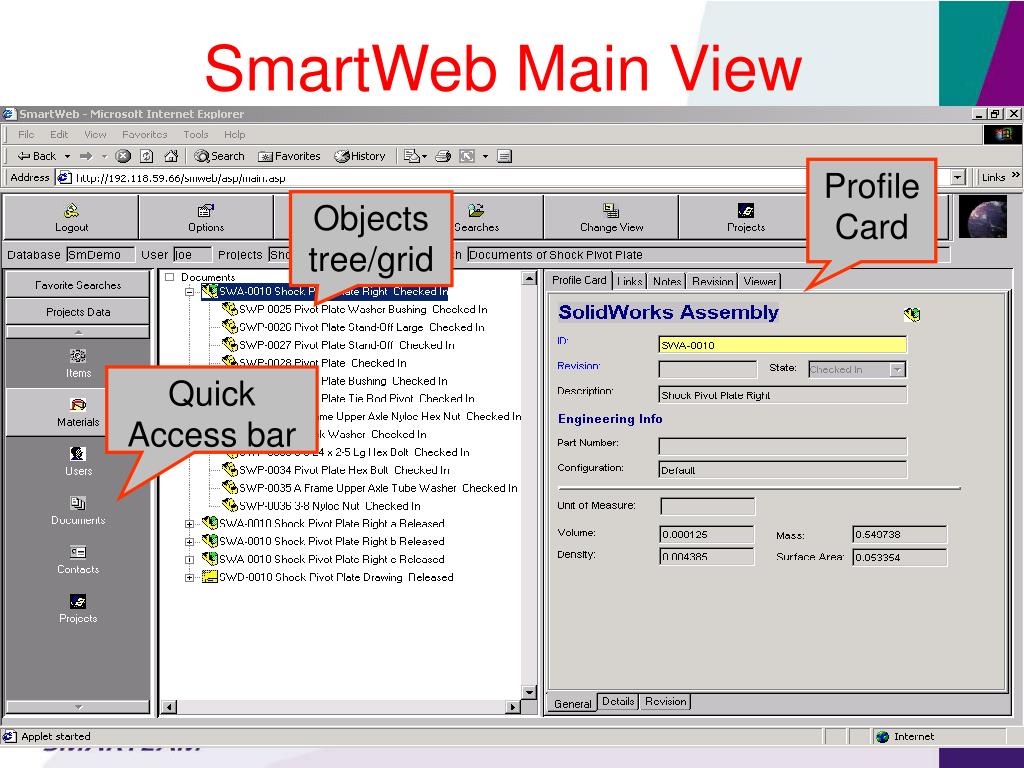Click the browser Mail icon
The height and width of the screenshot is (768, 1024).
point(411,156)
